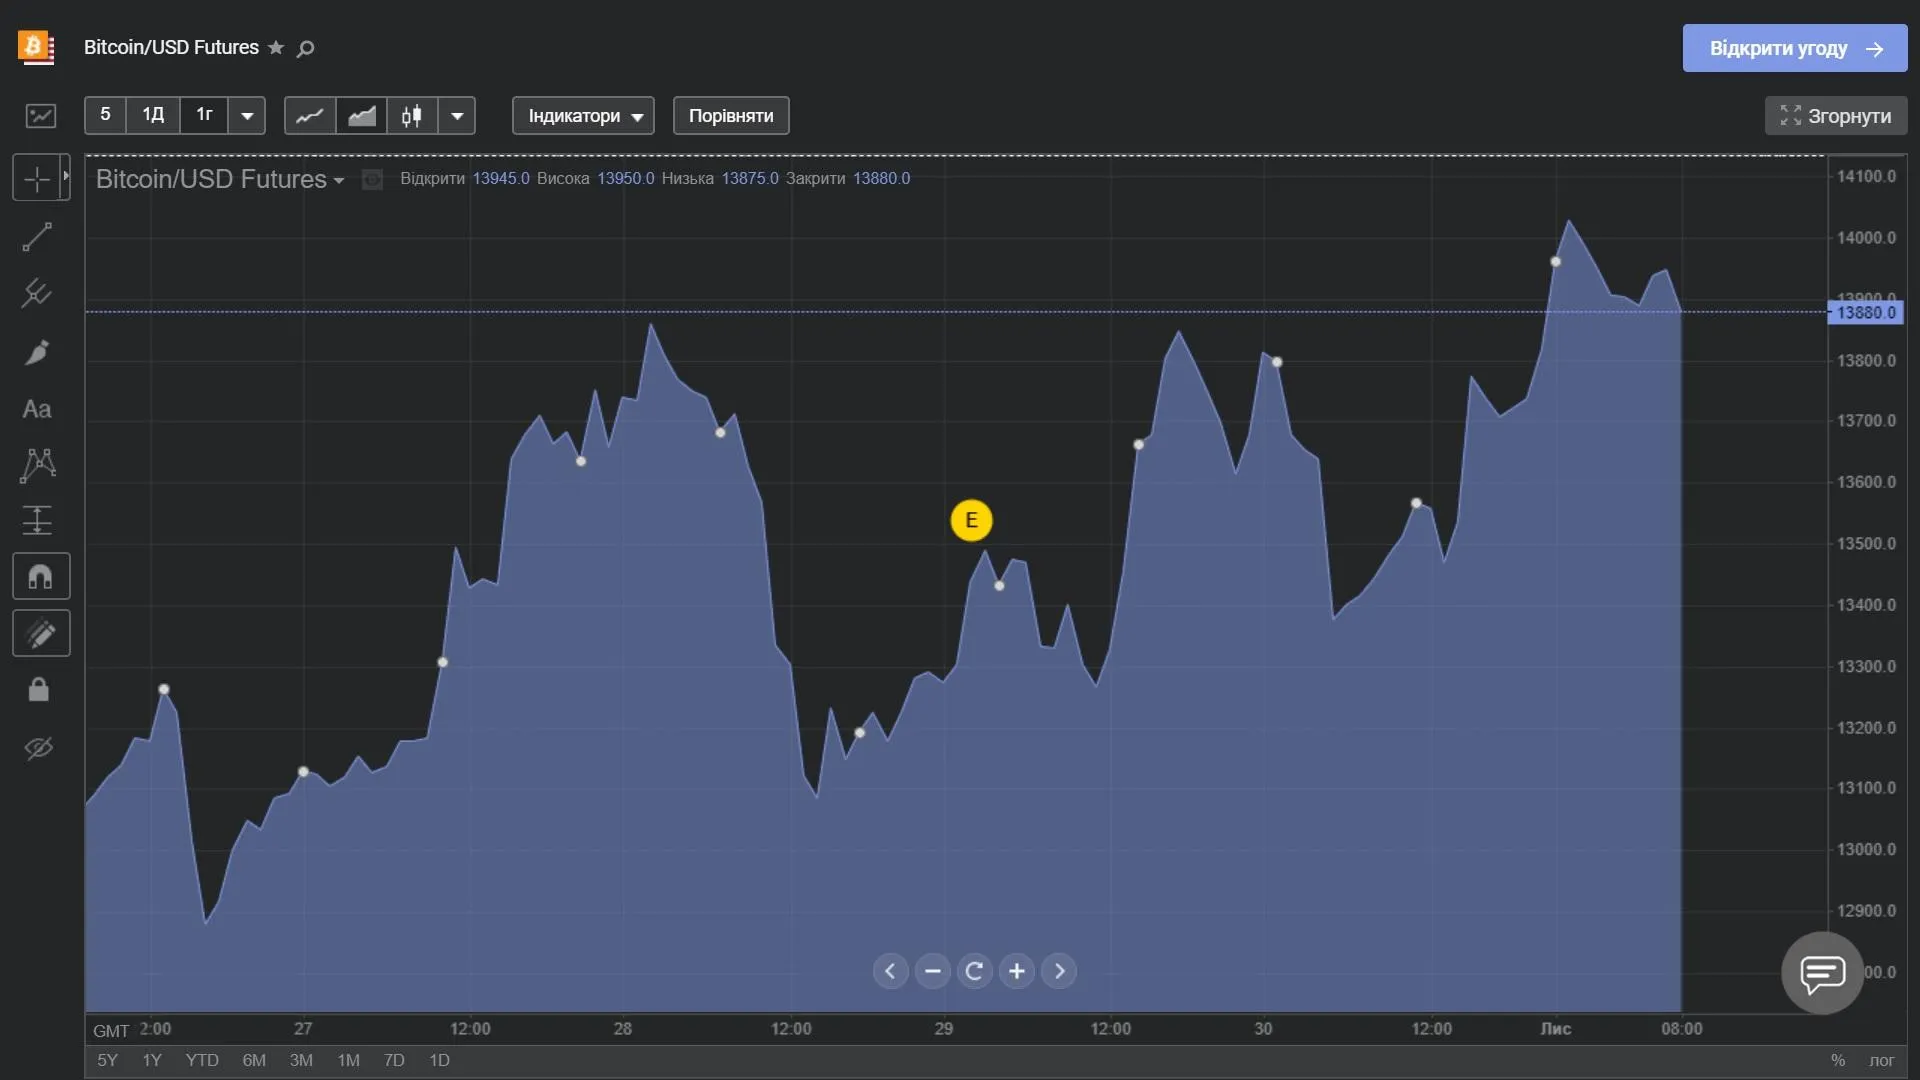Select the Aa text annotation tool
1920x1080 pixels.
pos(39,409)
